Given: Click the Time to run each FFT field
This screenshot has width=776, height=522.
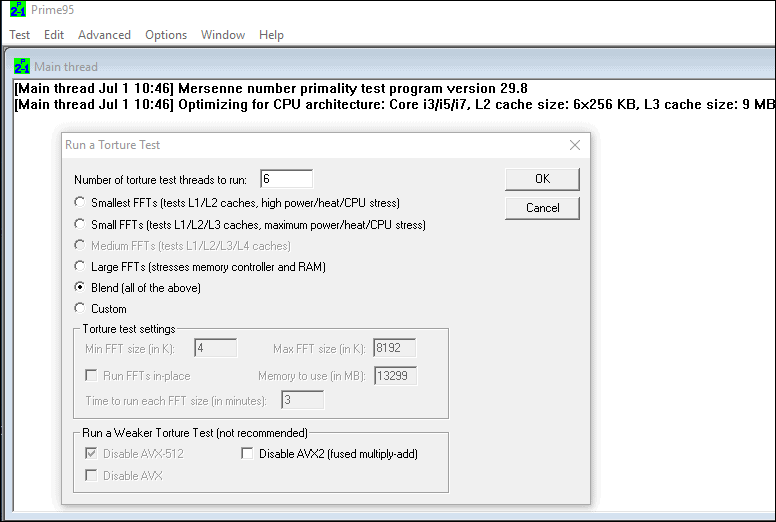Looking at the screenshot, I should coord(302,400).
